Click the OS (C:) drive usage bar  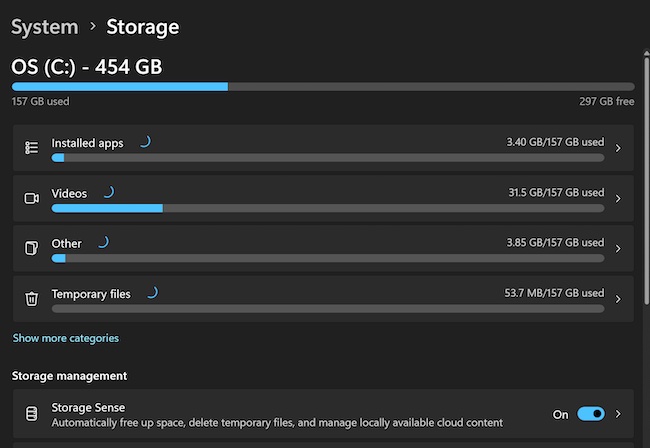pos(322,86)
